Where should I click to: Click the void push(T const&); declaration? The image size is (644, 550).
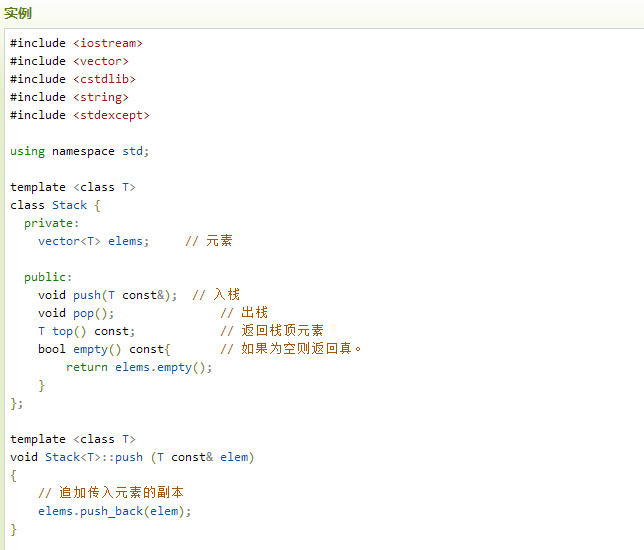pyautogui.click(x=108, y=295)
